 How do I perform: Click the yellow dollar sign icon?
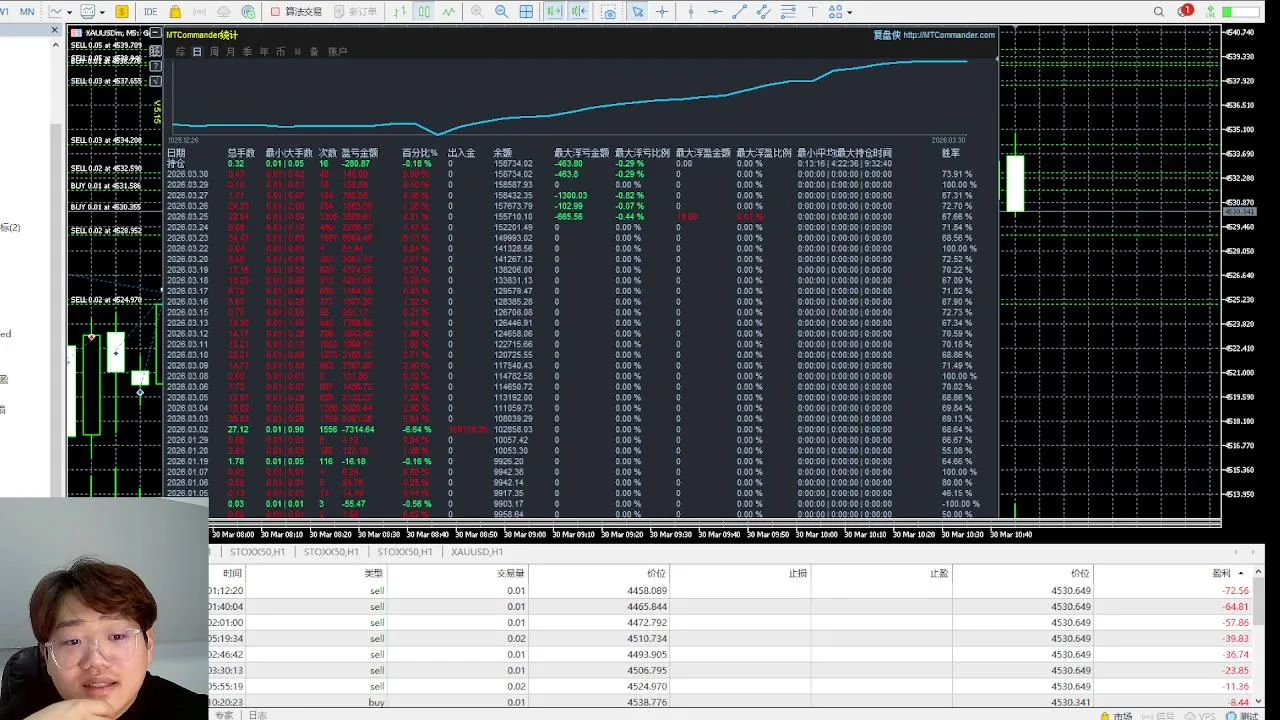click(122, 12)
